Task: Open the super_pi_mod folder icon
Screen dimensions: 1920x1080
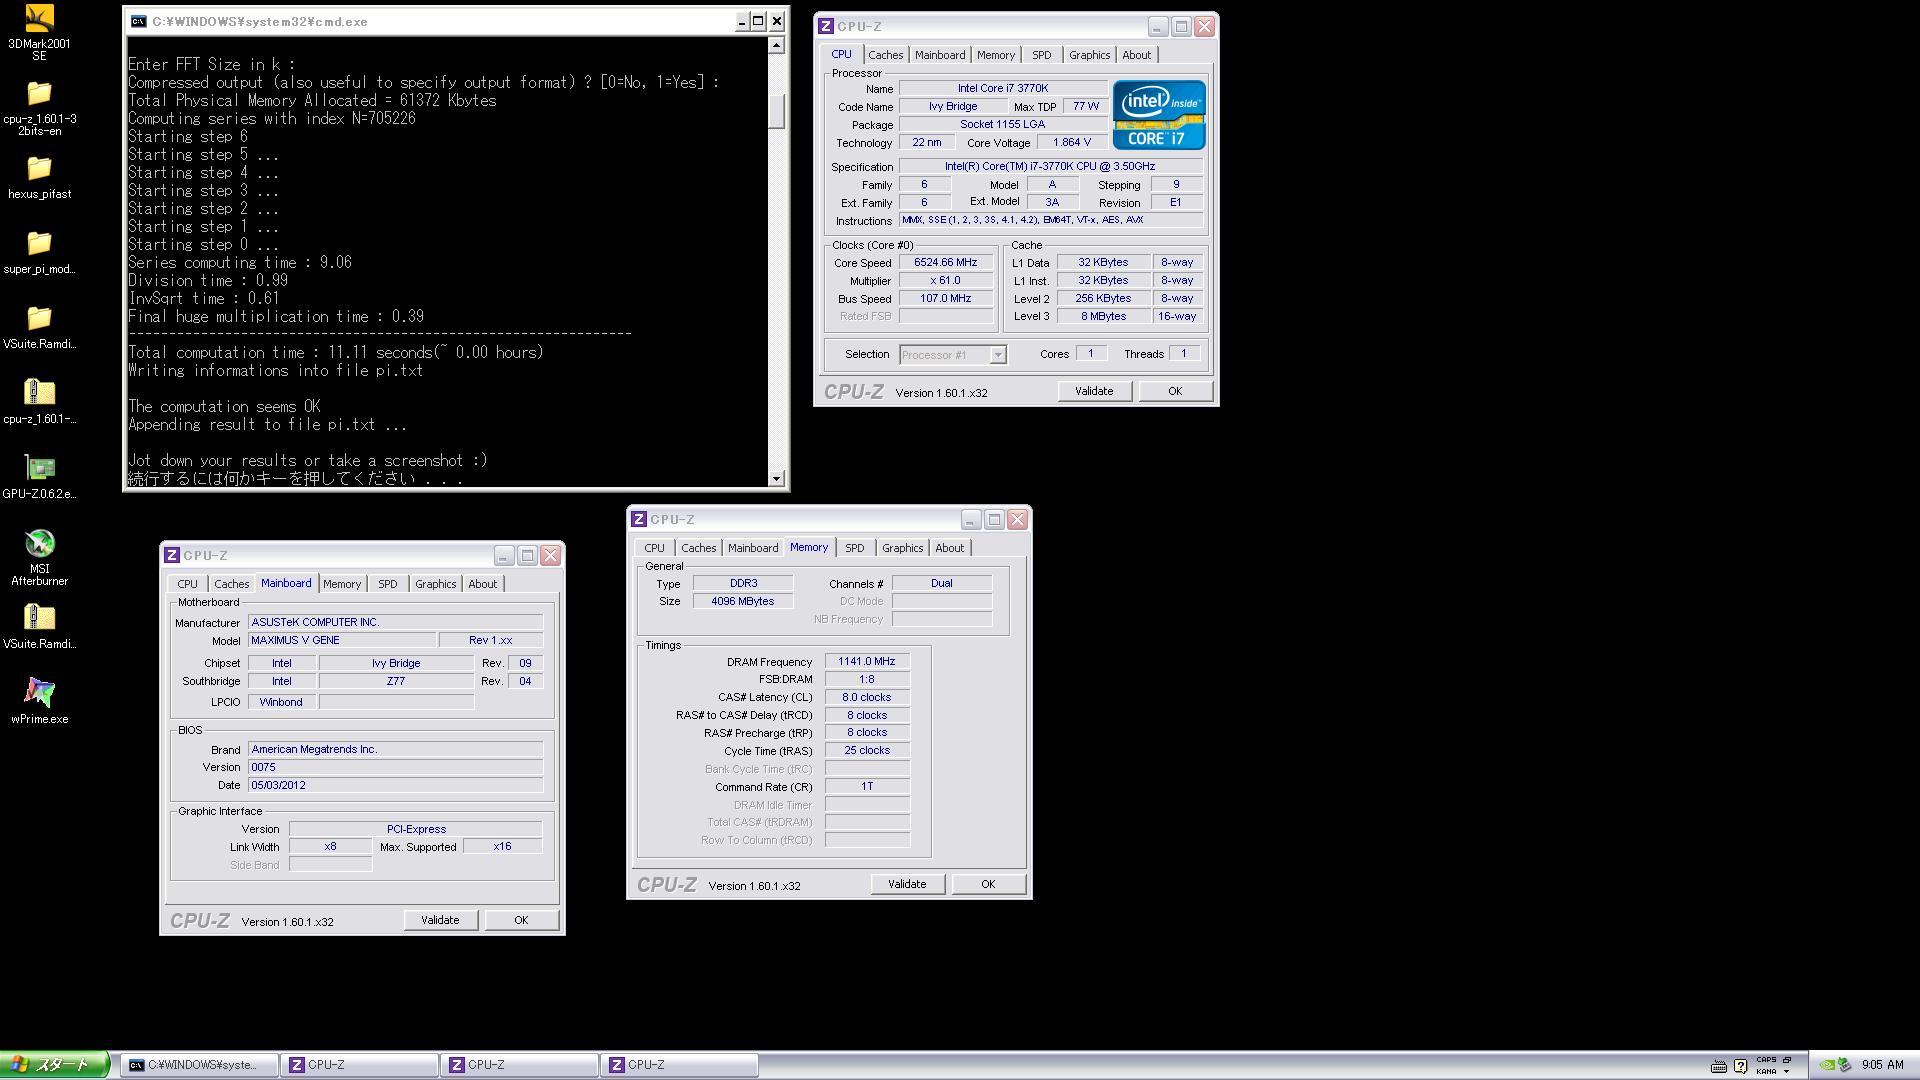Action: click(39, 253)
